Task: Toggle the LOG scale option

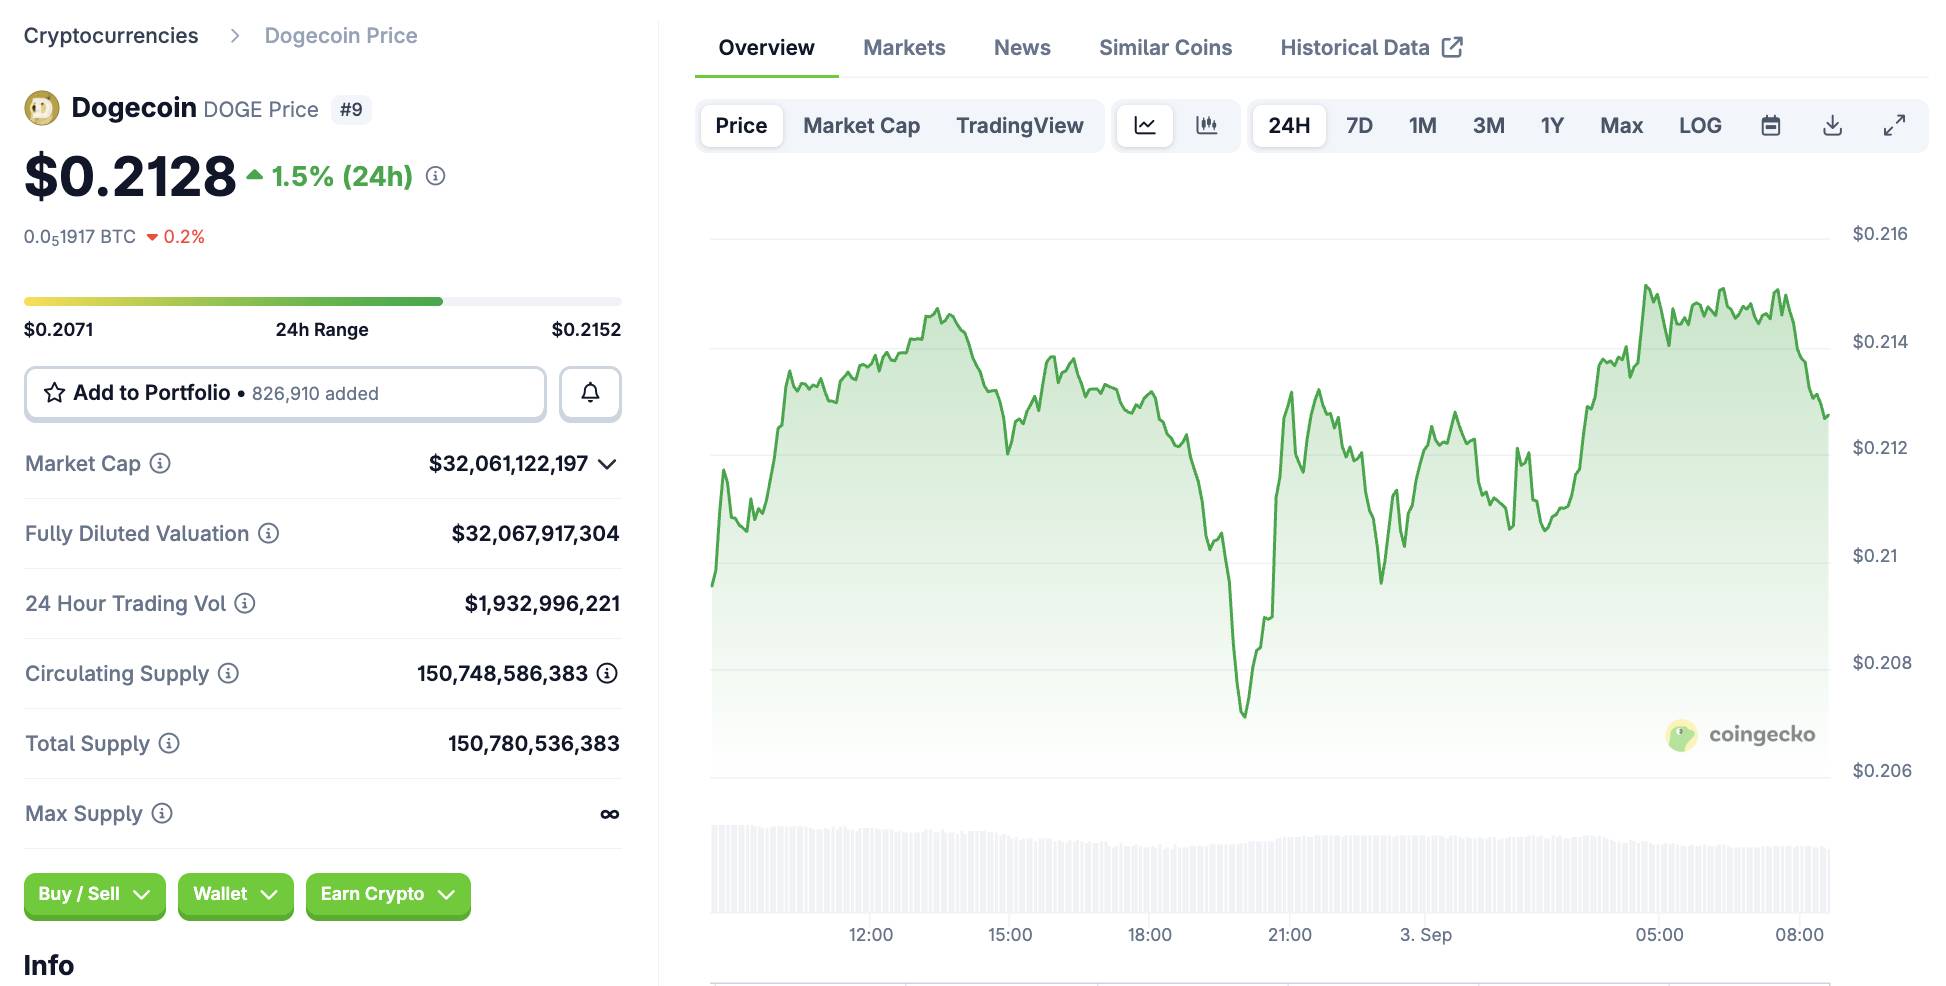Action: click(1700, 125)
